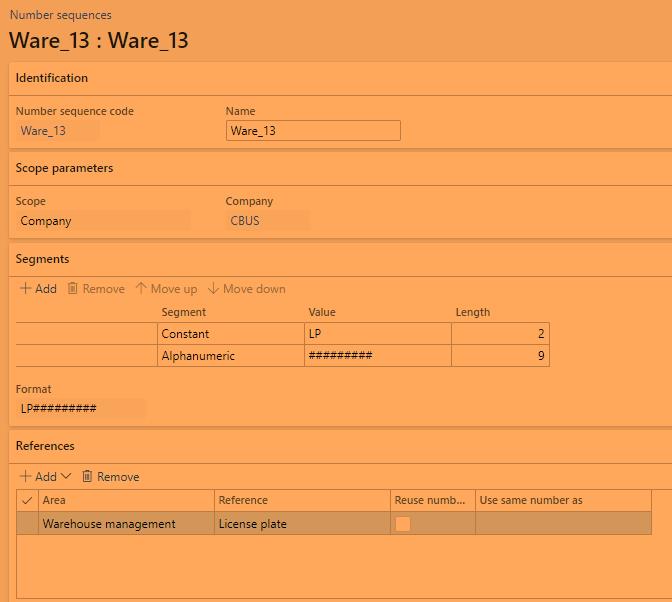Click the ######### value cell
672x602 pixels.
(x=378, y=356)
